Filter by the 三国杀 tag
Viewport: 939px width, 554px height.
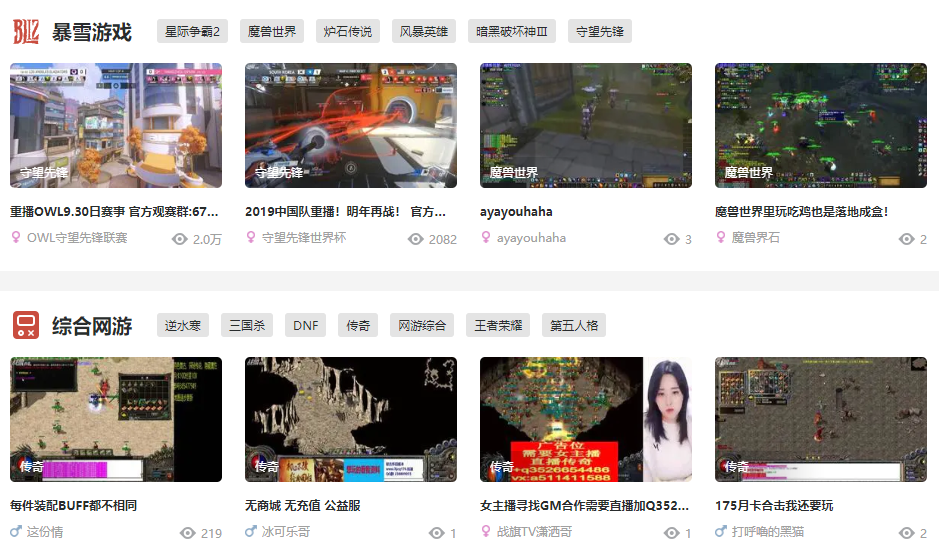247,325
